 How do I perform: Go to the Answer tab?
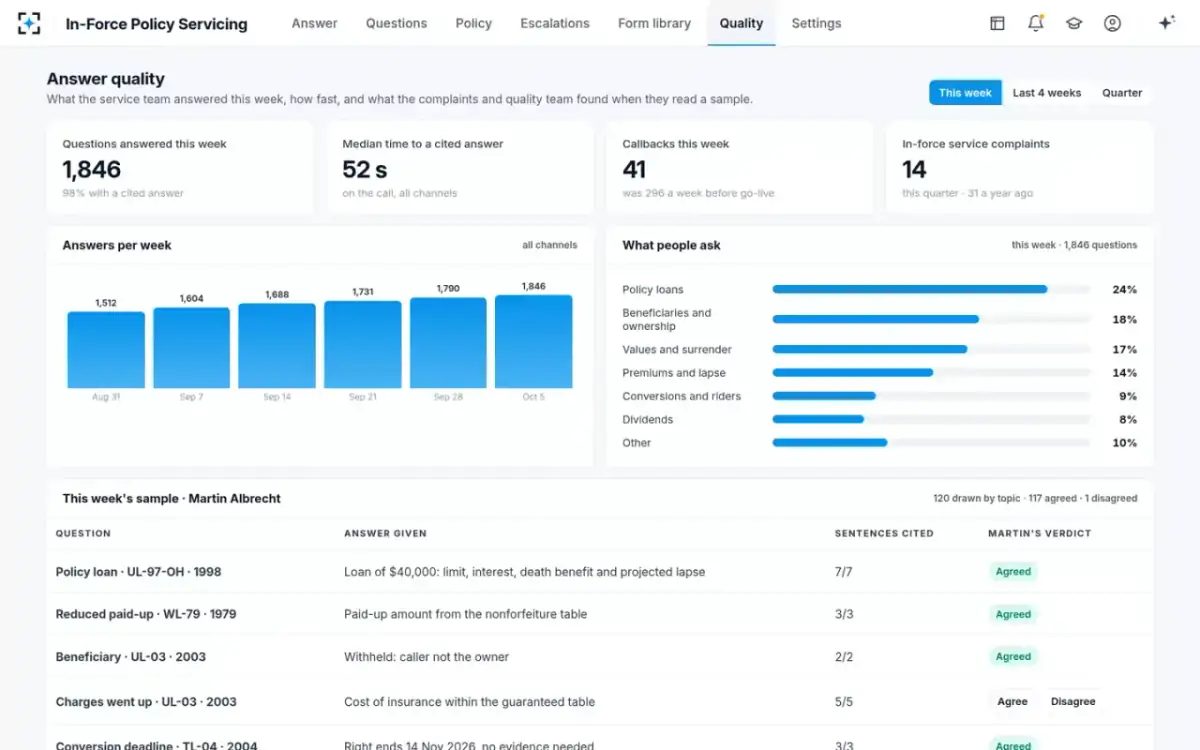(x=314, y=23)
